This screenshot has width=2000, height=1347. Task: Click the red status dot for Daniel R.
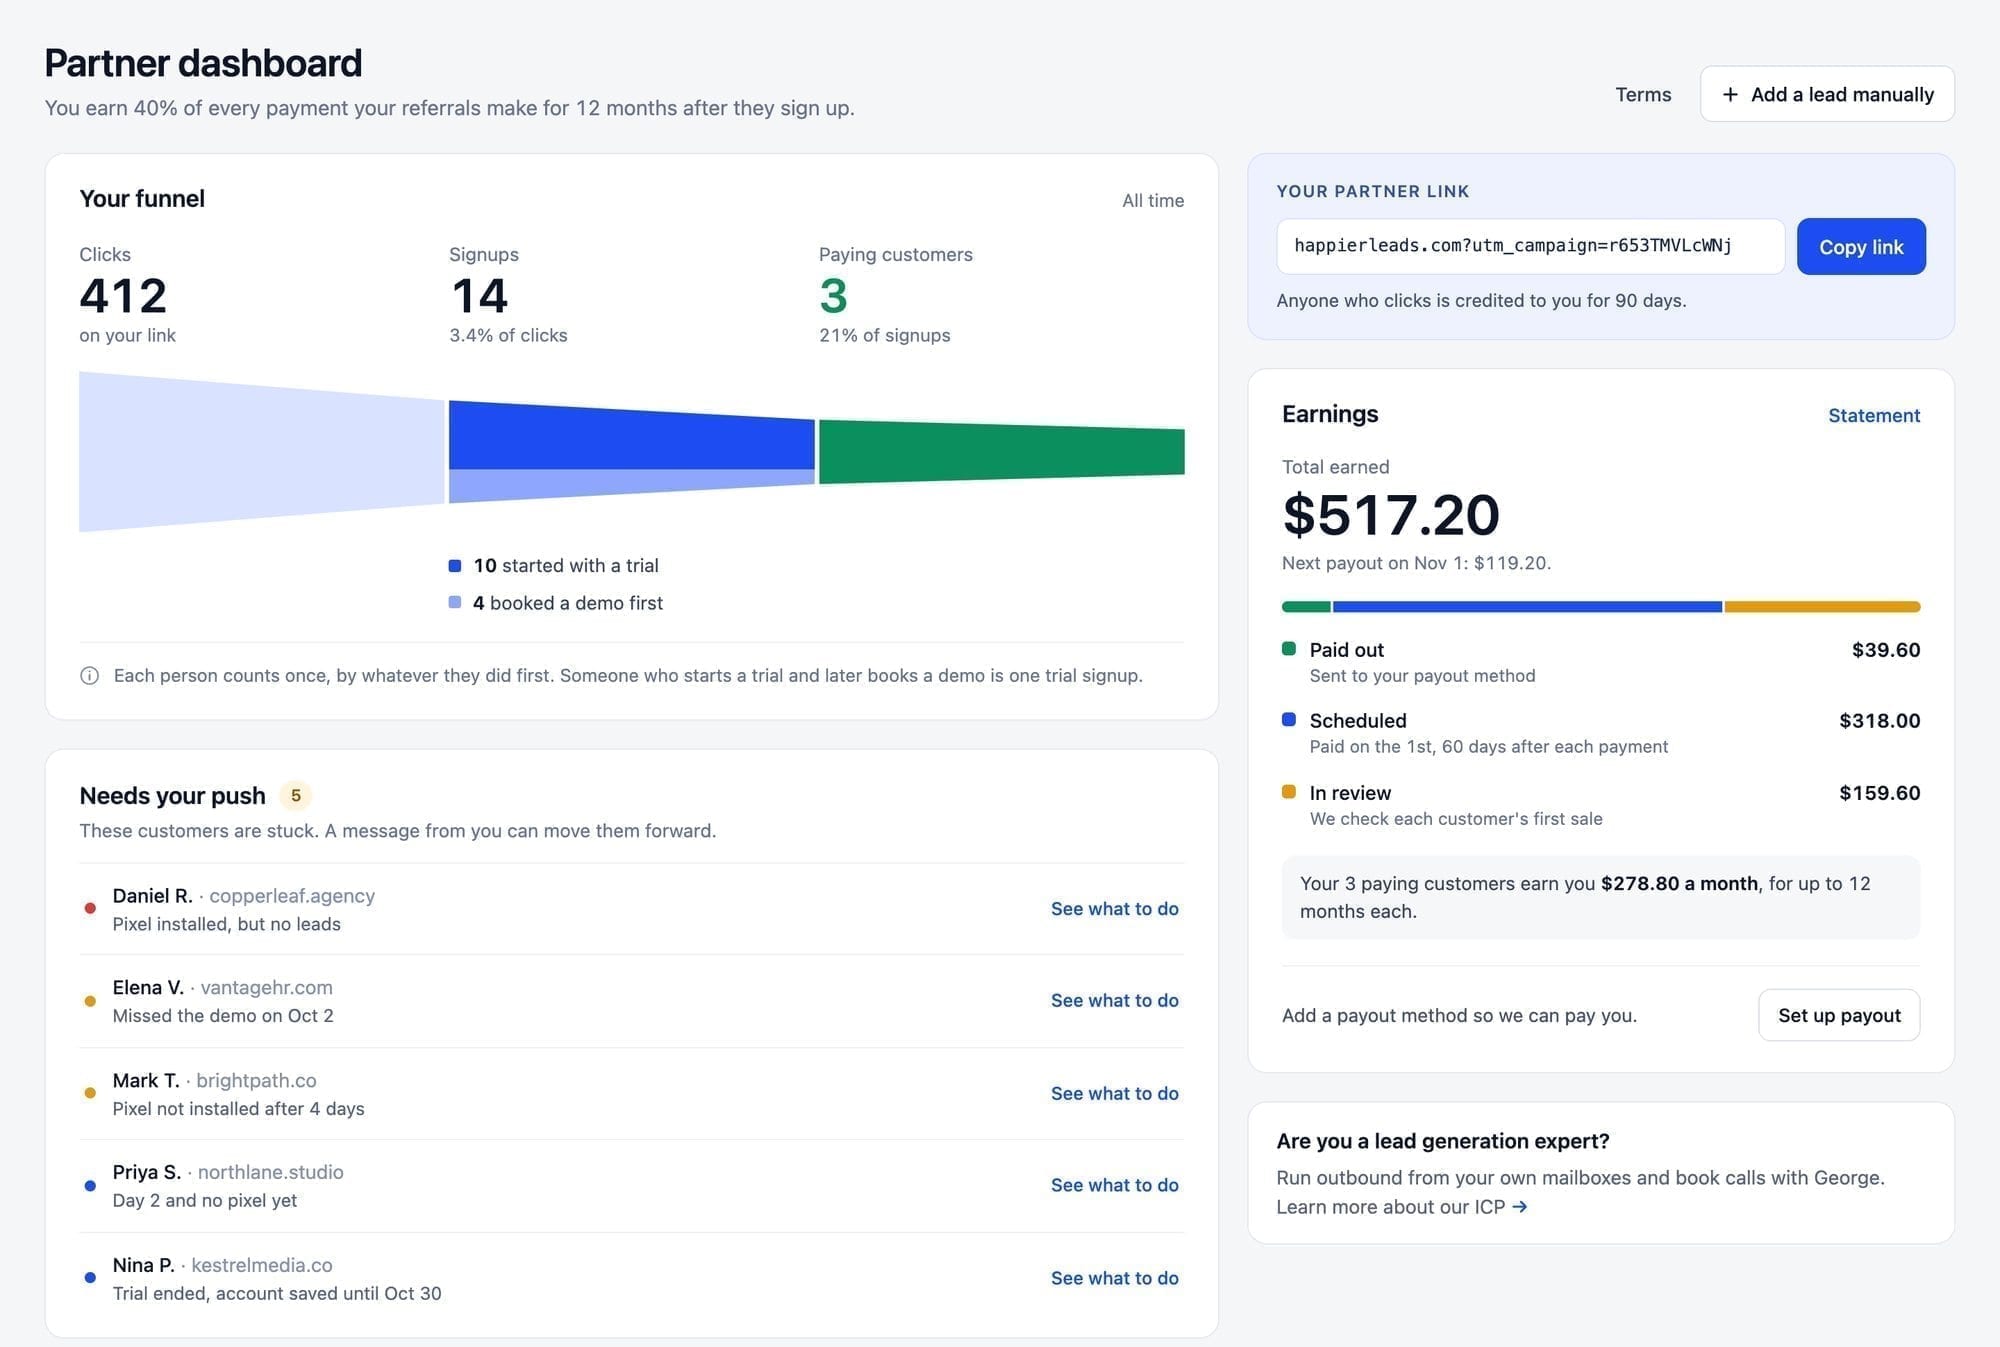point(90,908)
